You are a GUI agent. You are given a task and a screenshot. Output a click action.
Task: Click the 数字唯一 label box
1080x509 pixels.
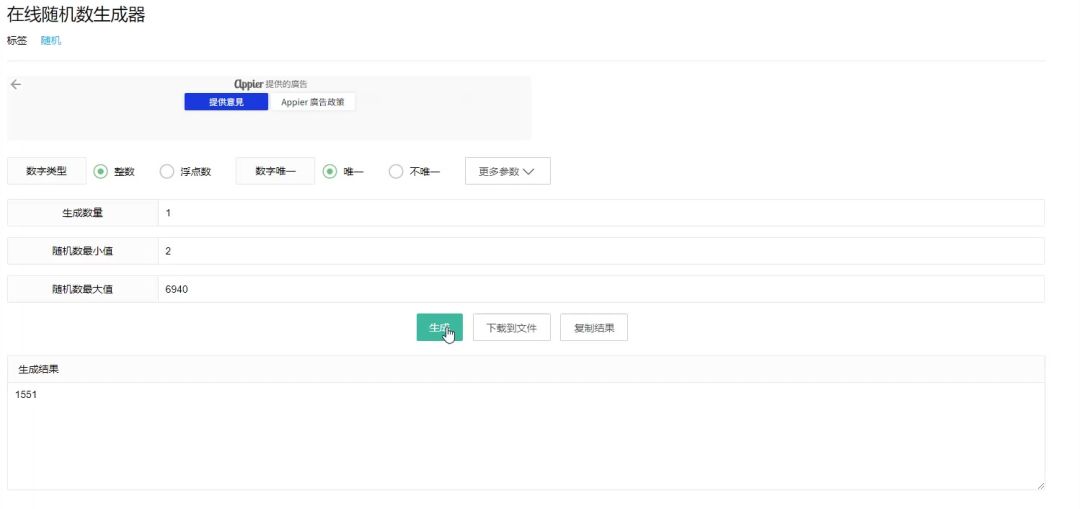coord(275,171)
